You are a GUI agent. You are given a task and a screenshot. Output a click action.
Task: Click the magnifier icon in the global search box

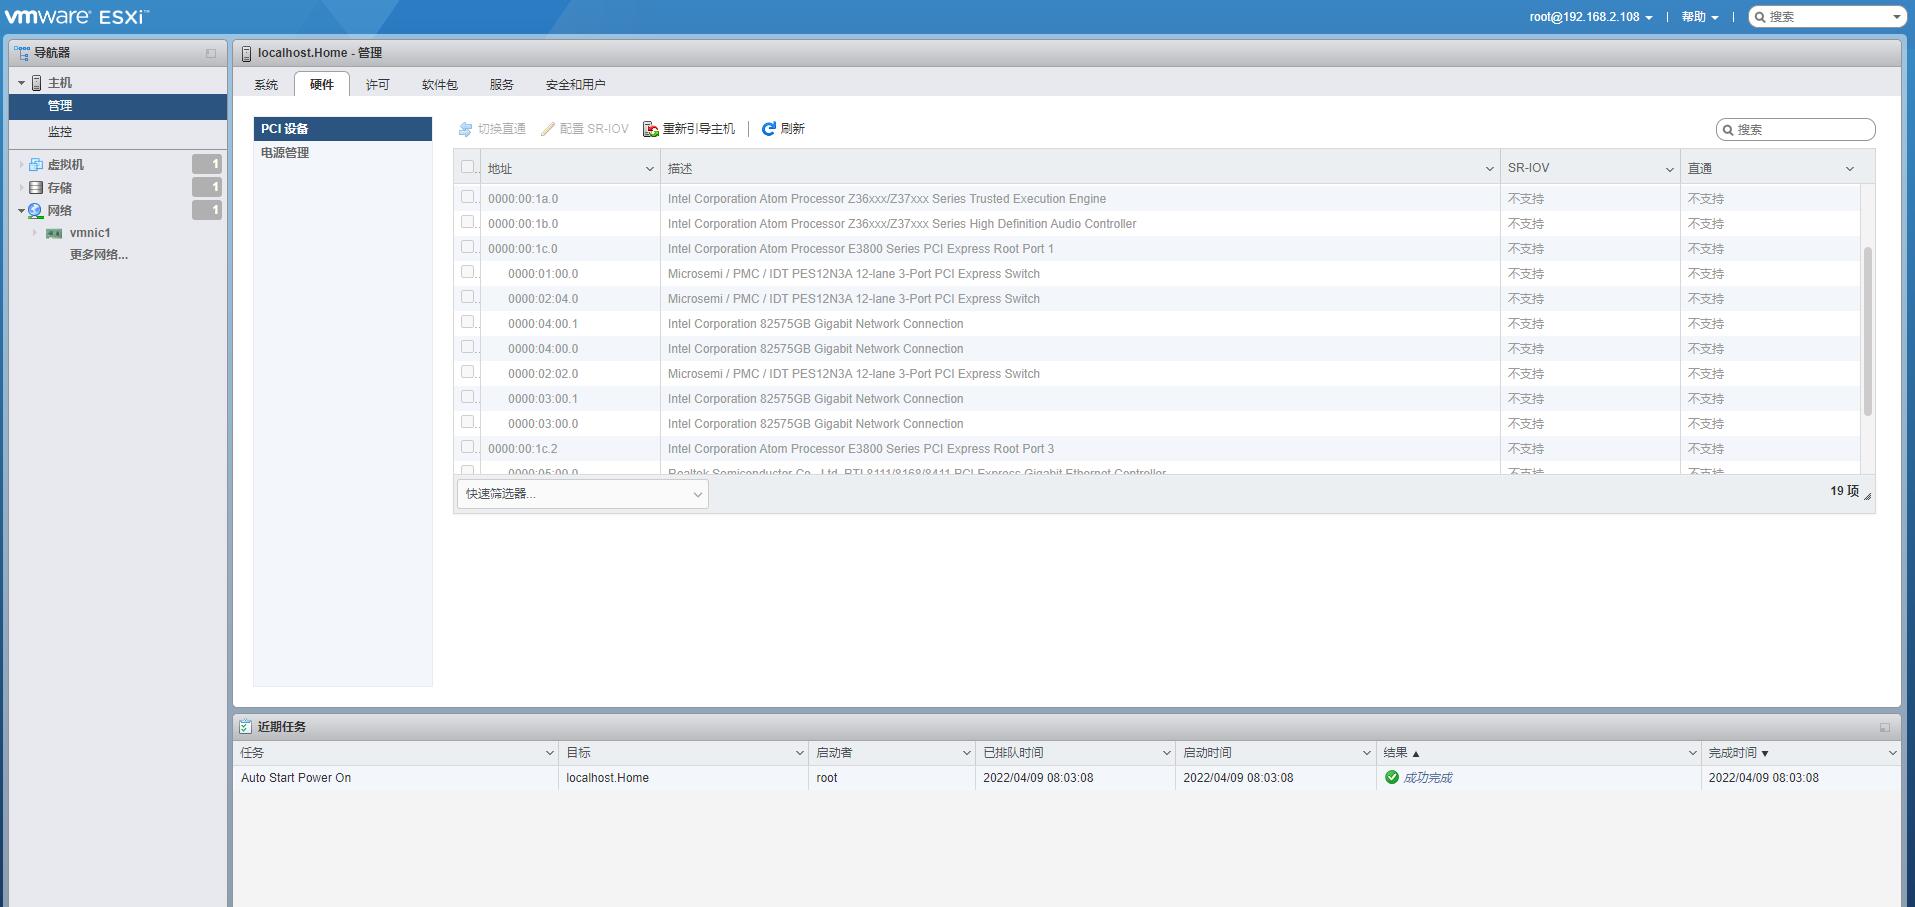[1760, 17]
